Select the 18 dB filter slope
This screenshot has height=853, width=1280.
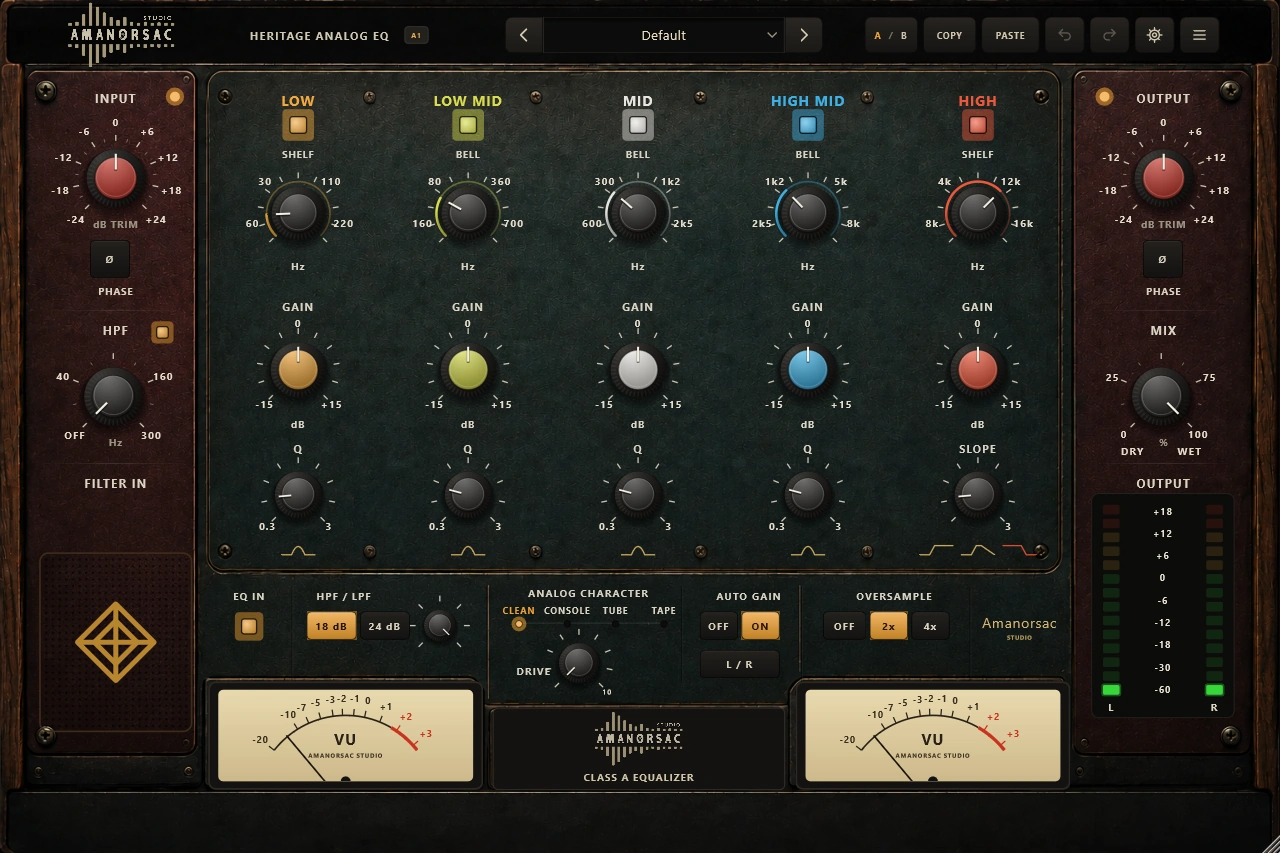coord(331,626)
